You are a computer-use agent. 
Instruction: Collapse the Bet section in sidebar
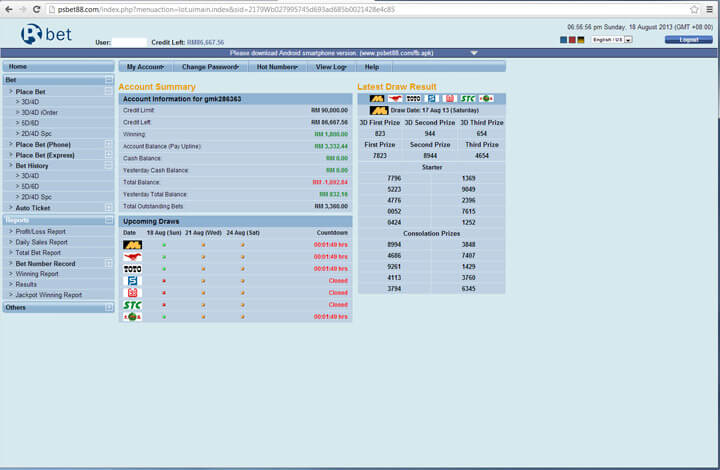point(108,79)
